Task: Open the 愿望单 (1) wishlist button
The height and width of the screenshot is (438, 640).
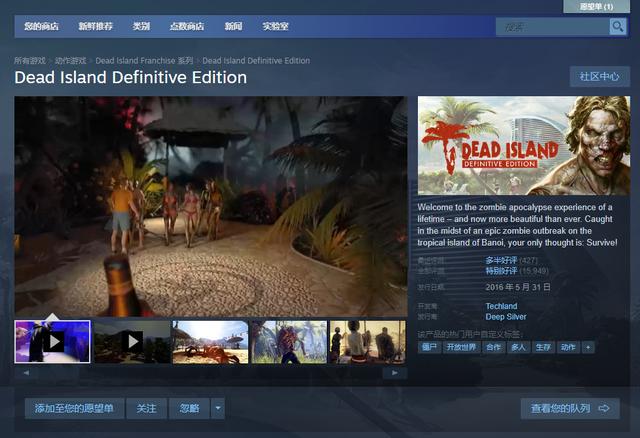Action: point(596,7)
